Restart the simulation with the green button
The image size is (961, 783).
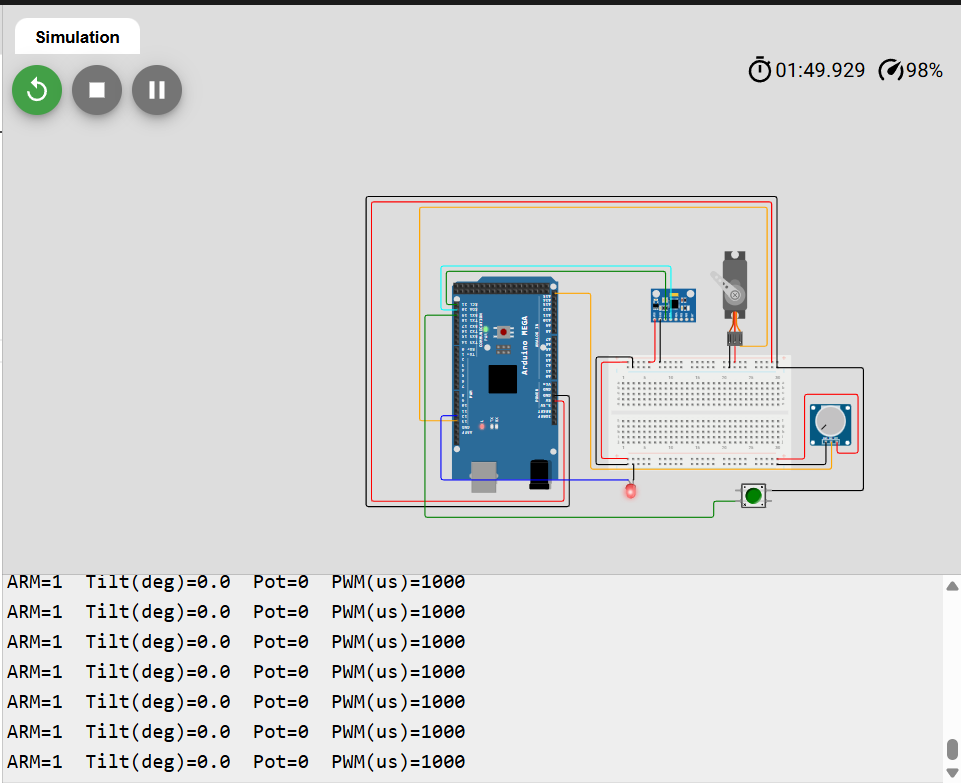[37, 91]
